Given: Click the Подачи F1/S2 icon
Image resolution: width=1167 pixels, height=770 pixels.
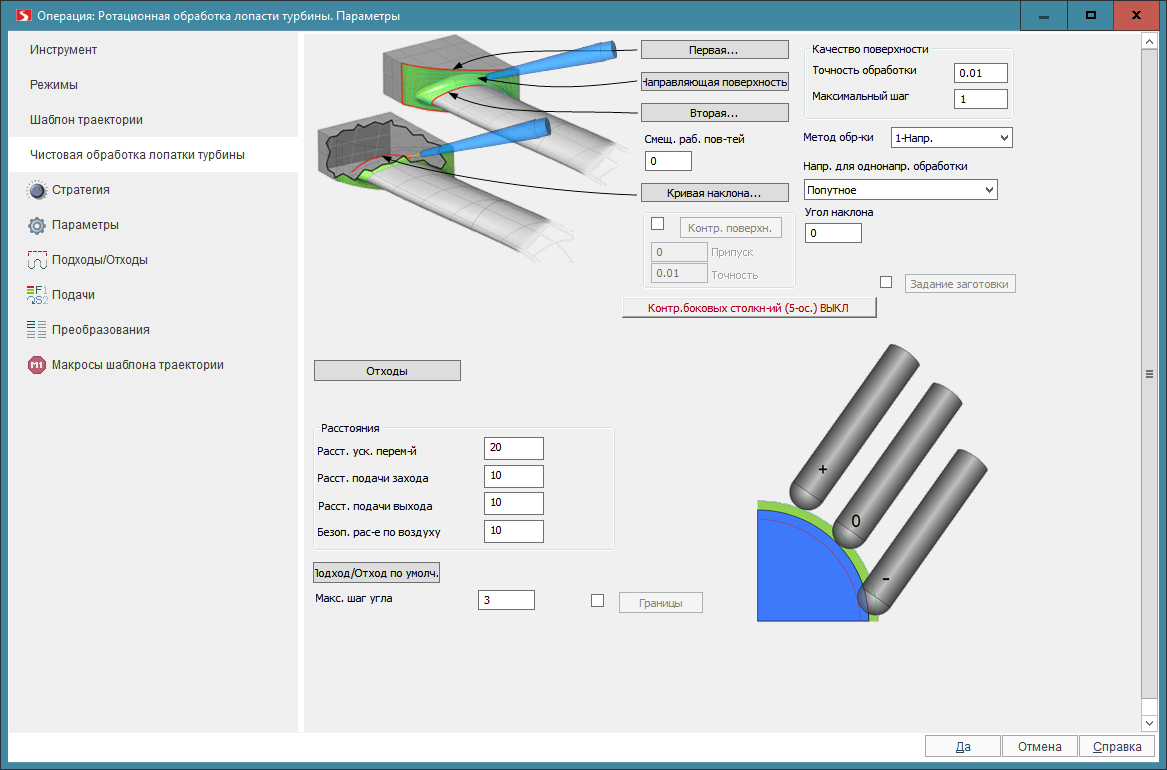Looking at the screenshot, I should 36,295.
